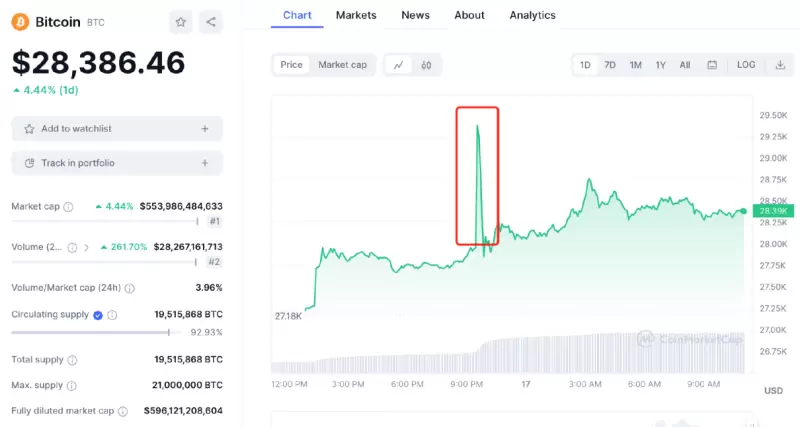Click info icon next to Market cap
800x427 pixels.
click(68, 207)
